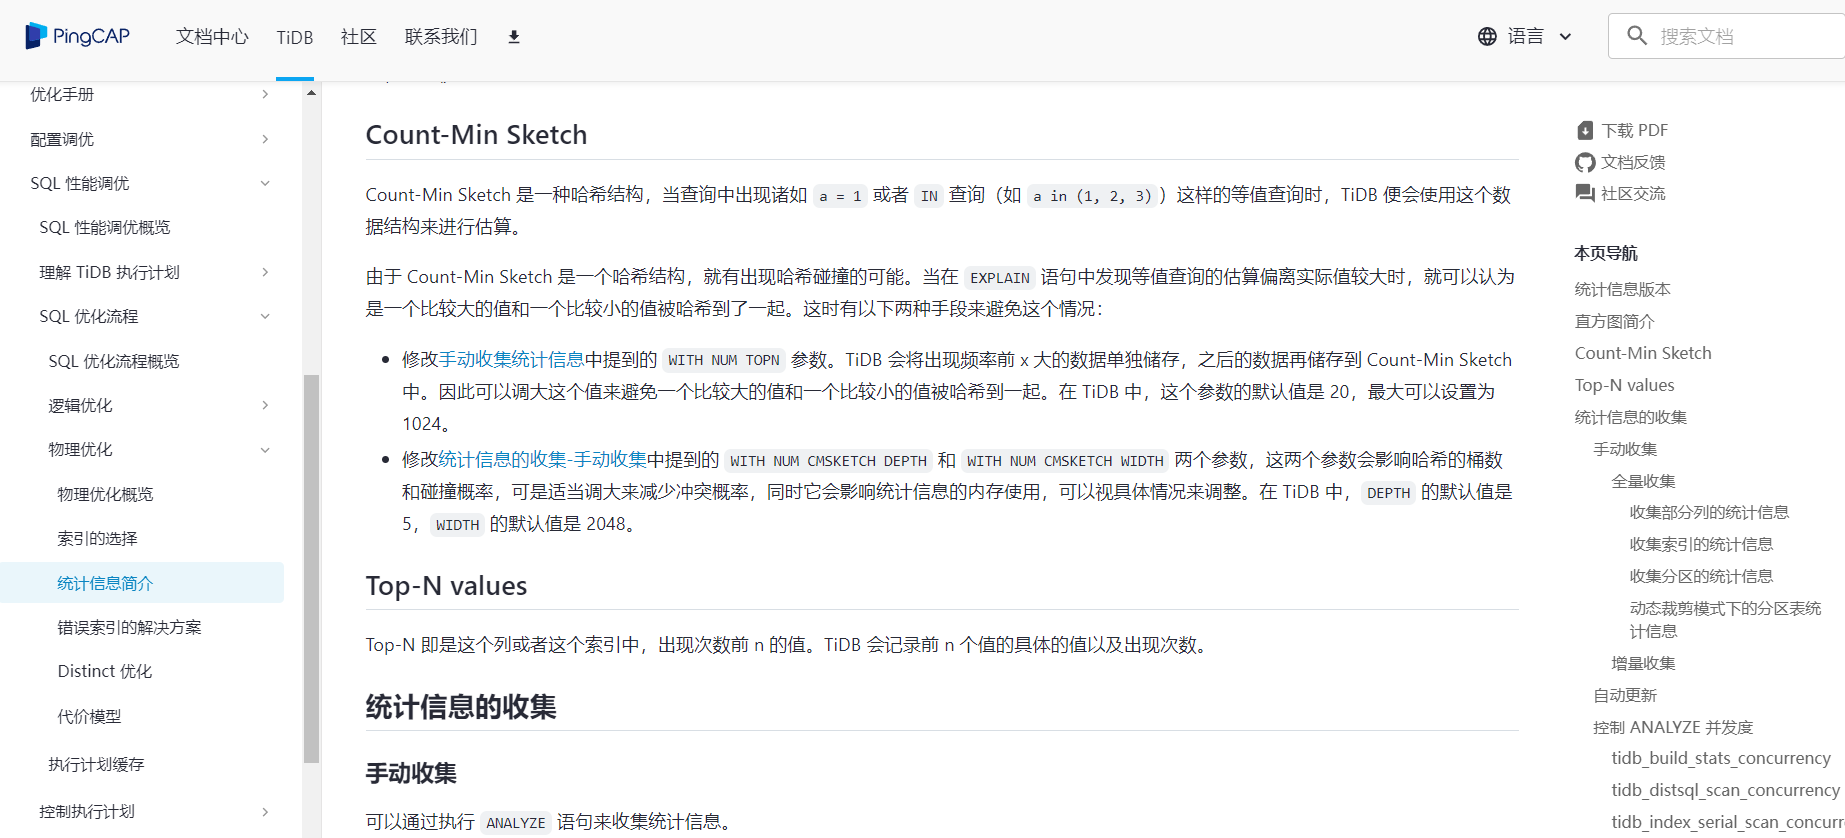Click the 社区交流 chat bubble icon

1585,194
